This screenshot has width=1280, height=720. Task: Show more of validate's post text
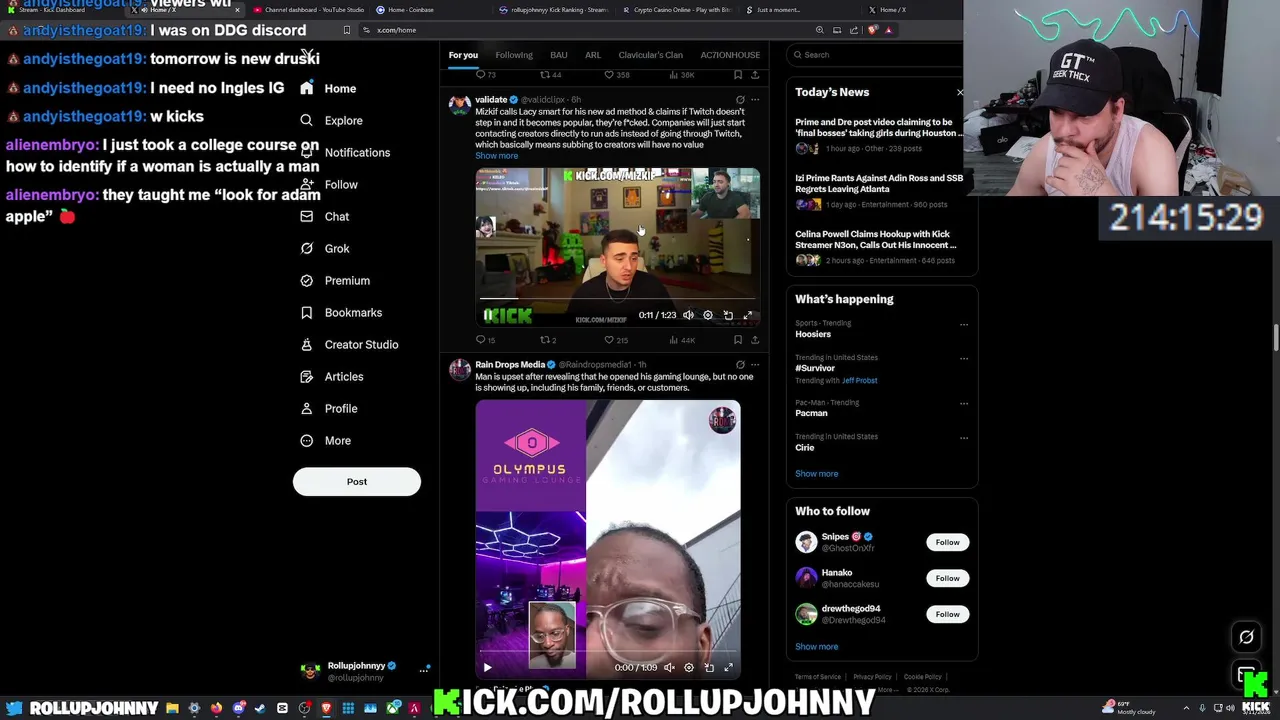click(x=496, y=156)
